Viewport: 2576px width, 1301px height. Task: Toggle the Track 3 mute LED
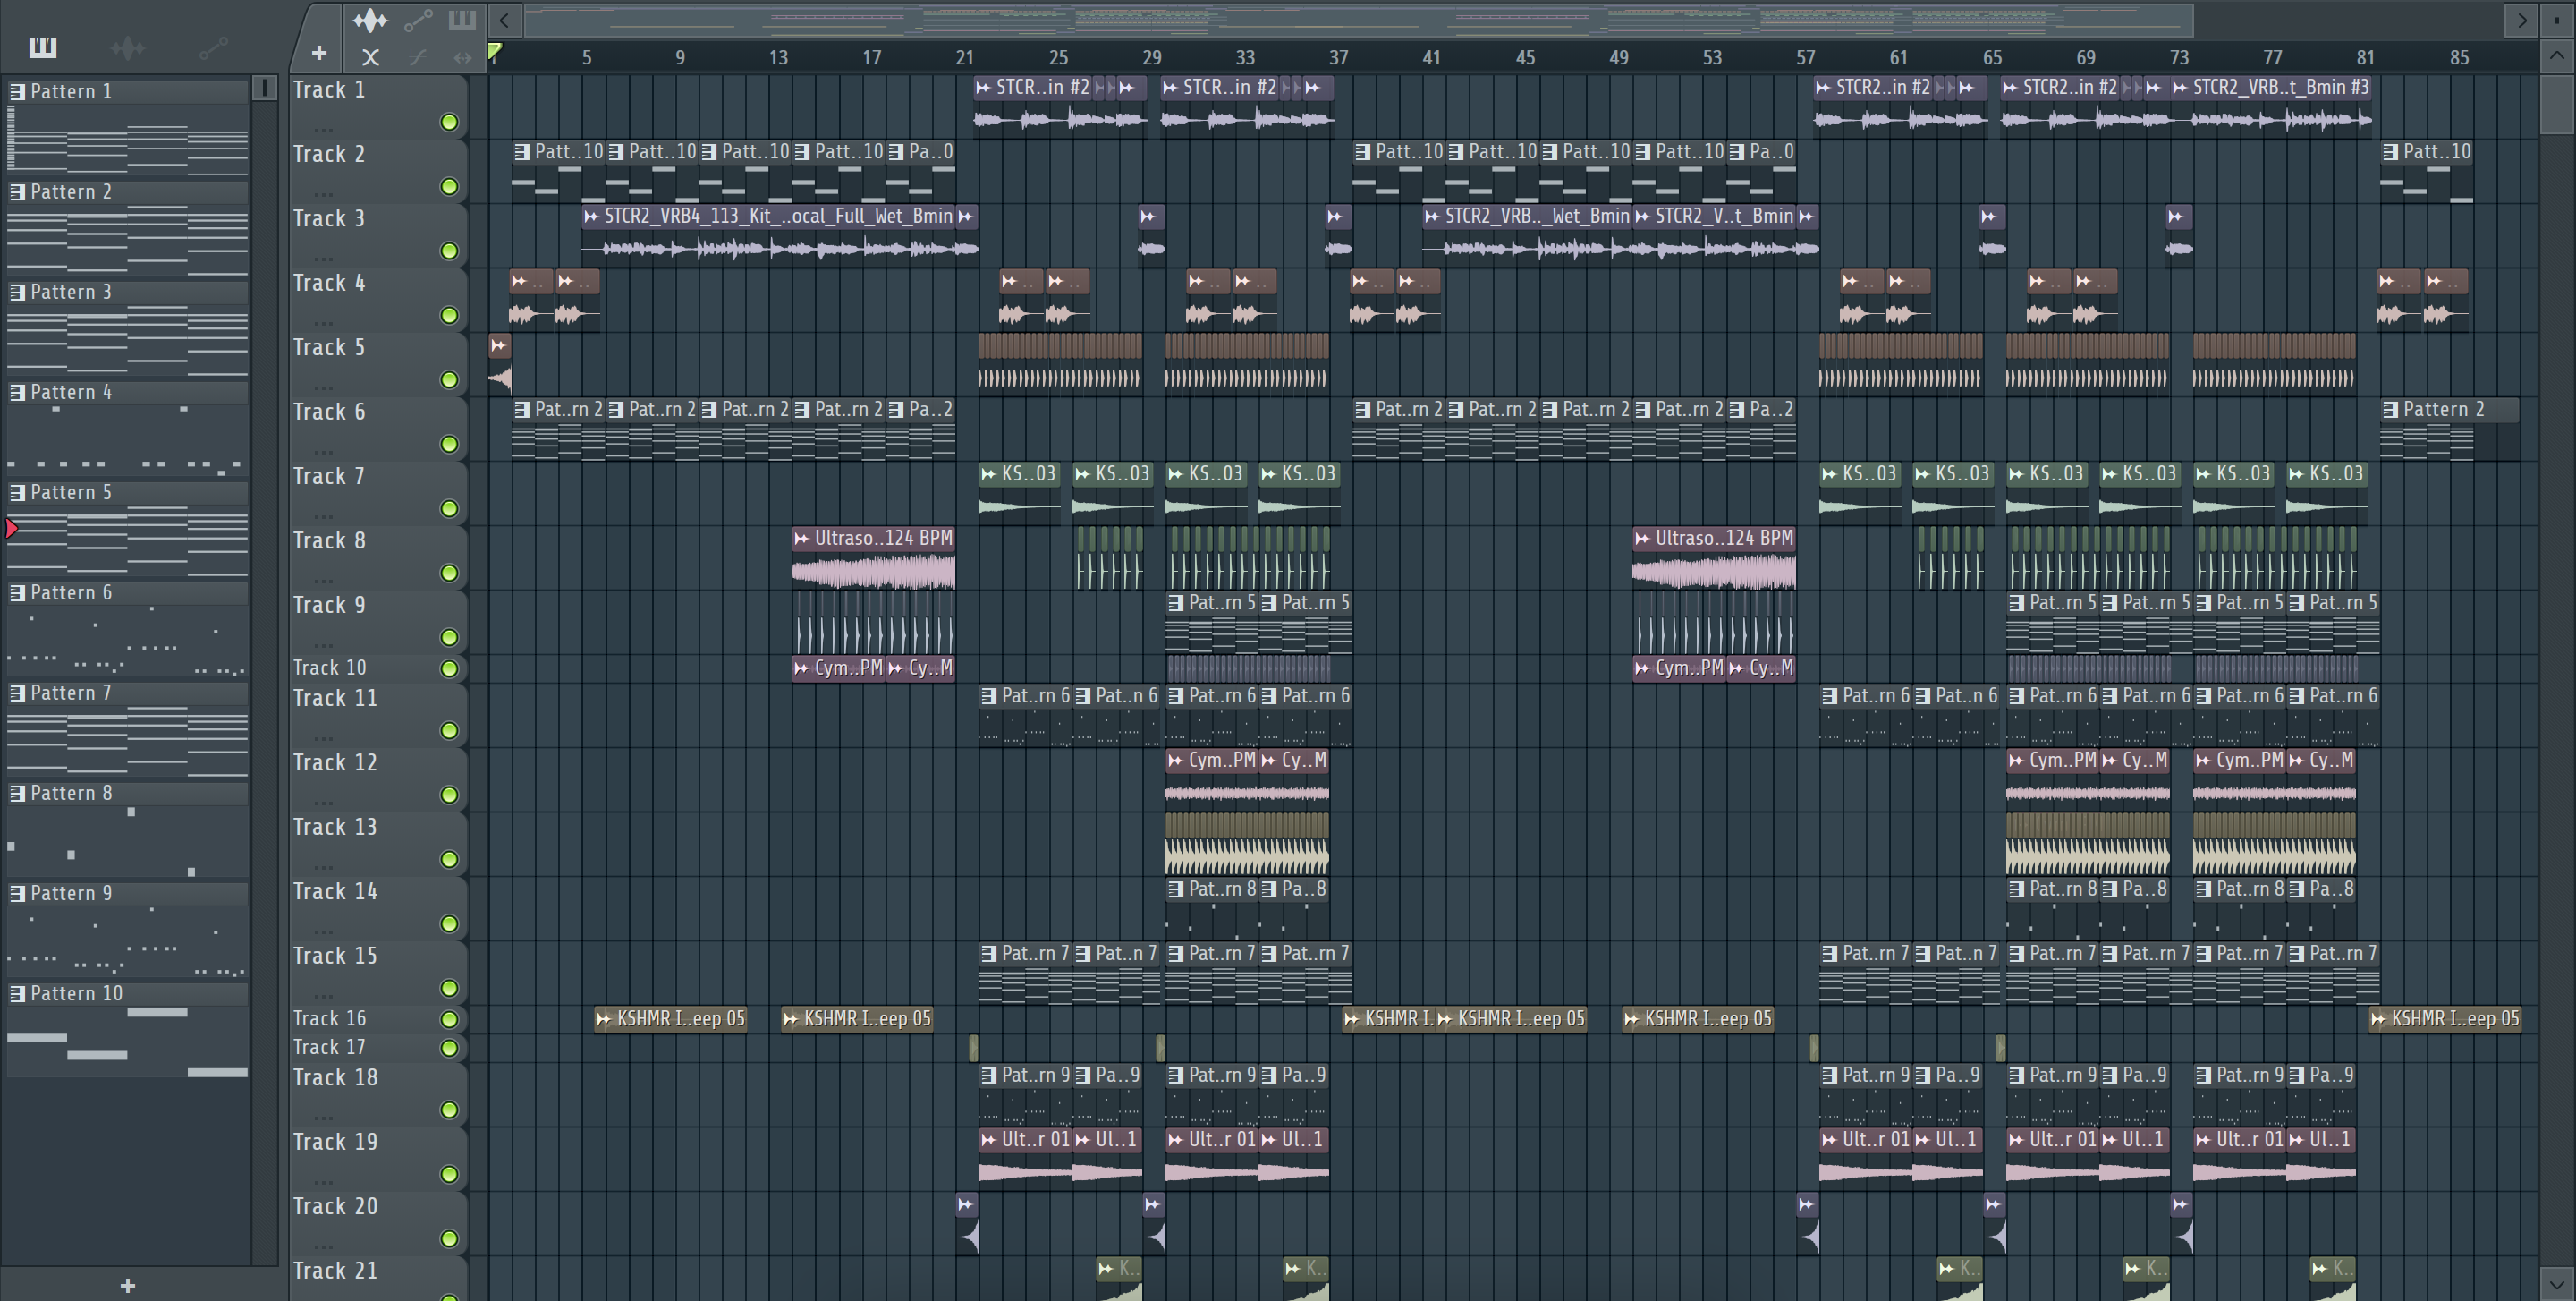click(x=450, y=251)
